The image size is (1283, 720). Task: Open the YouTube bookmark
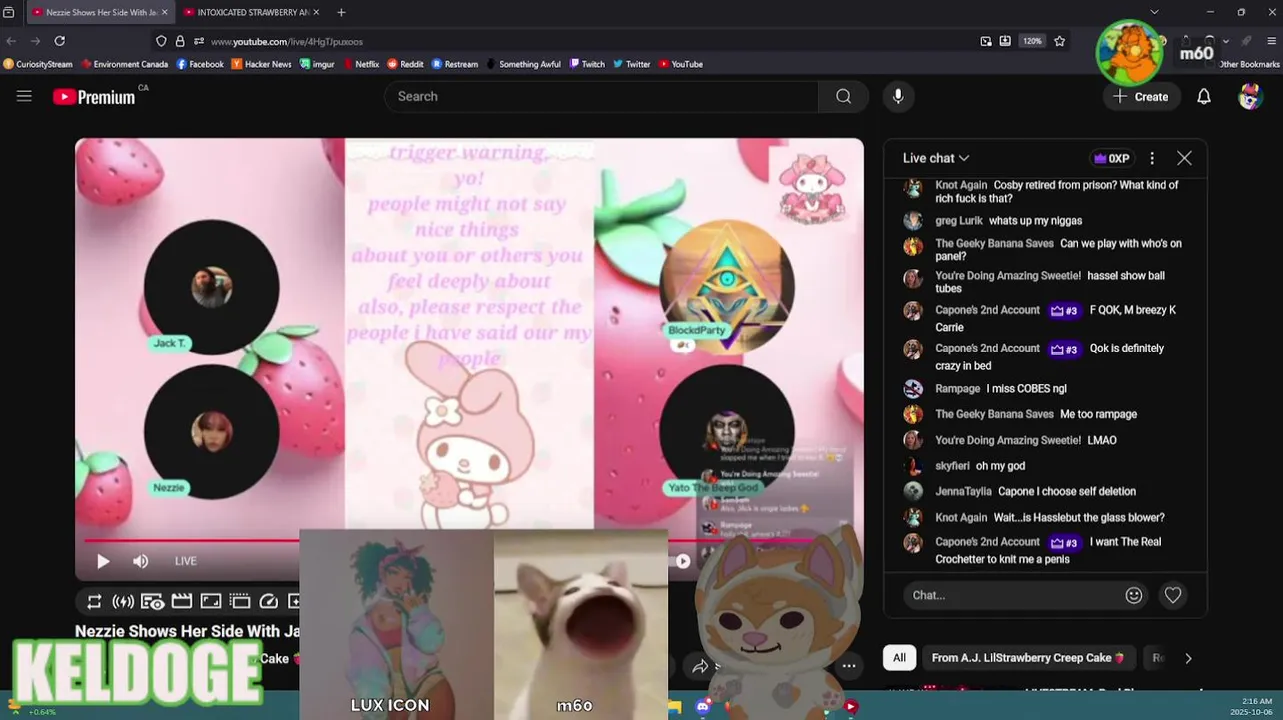pos(680,64)
